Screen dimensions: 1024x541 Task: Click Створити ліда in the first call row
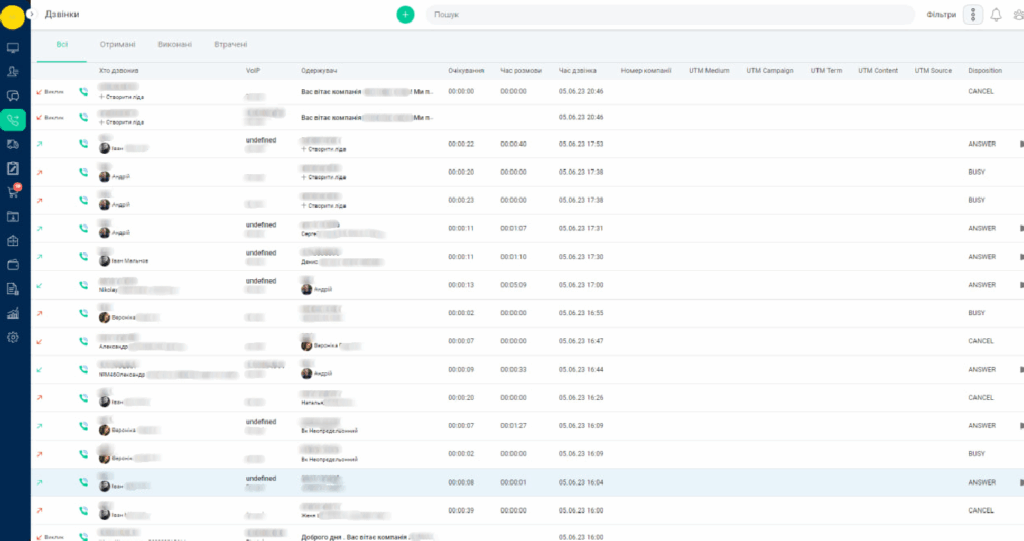click(124, 96)
